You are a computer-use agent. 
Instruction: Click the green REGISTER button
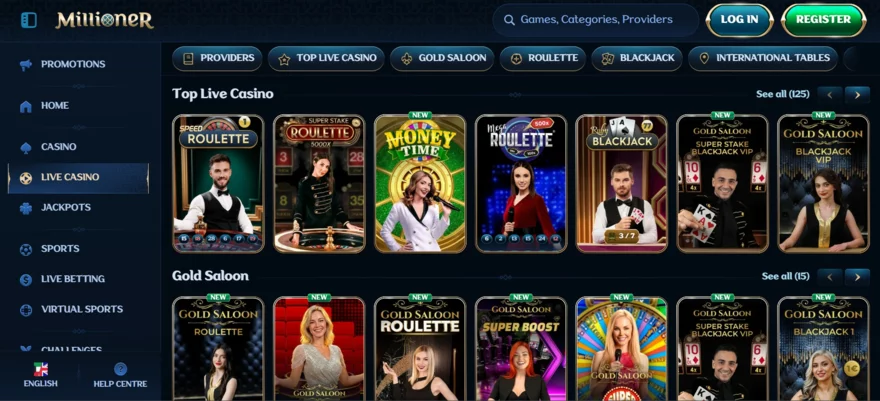pyautogui.click(x=823, y=20)
